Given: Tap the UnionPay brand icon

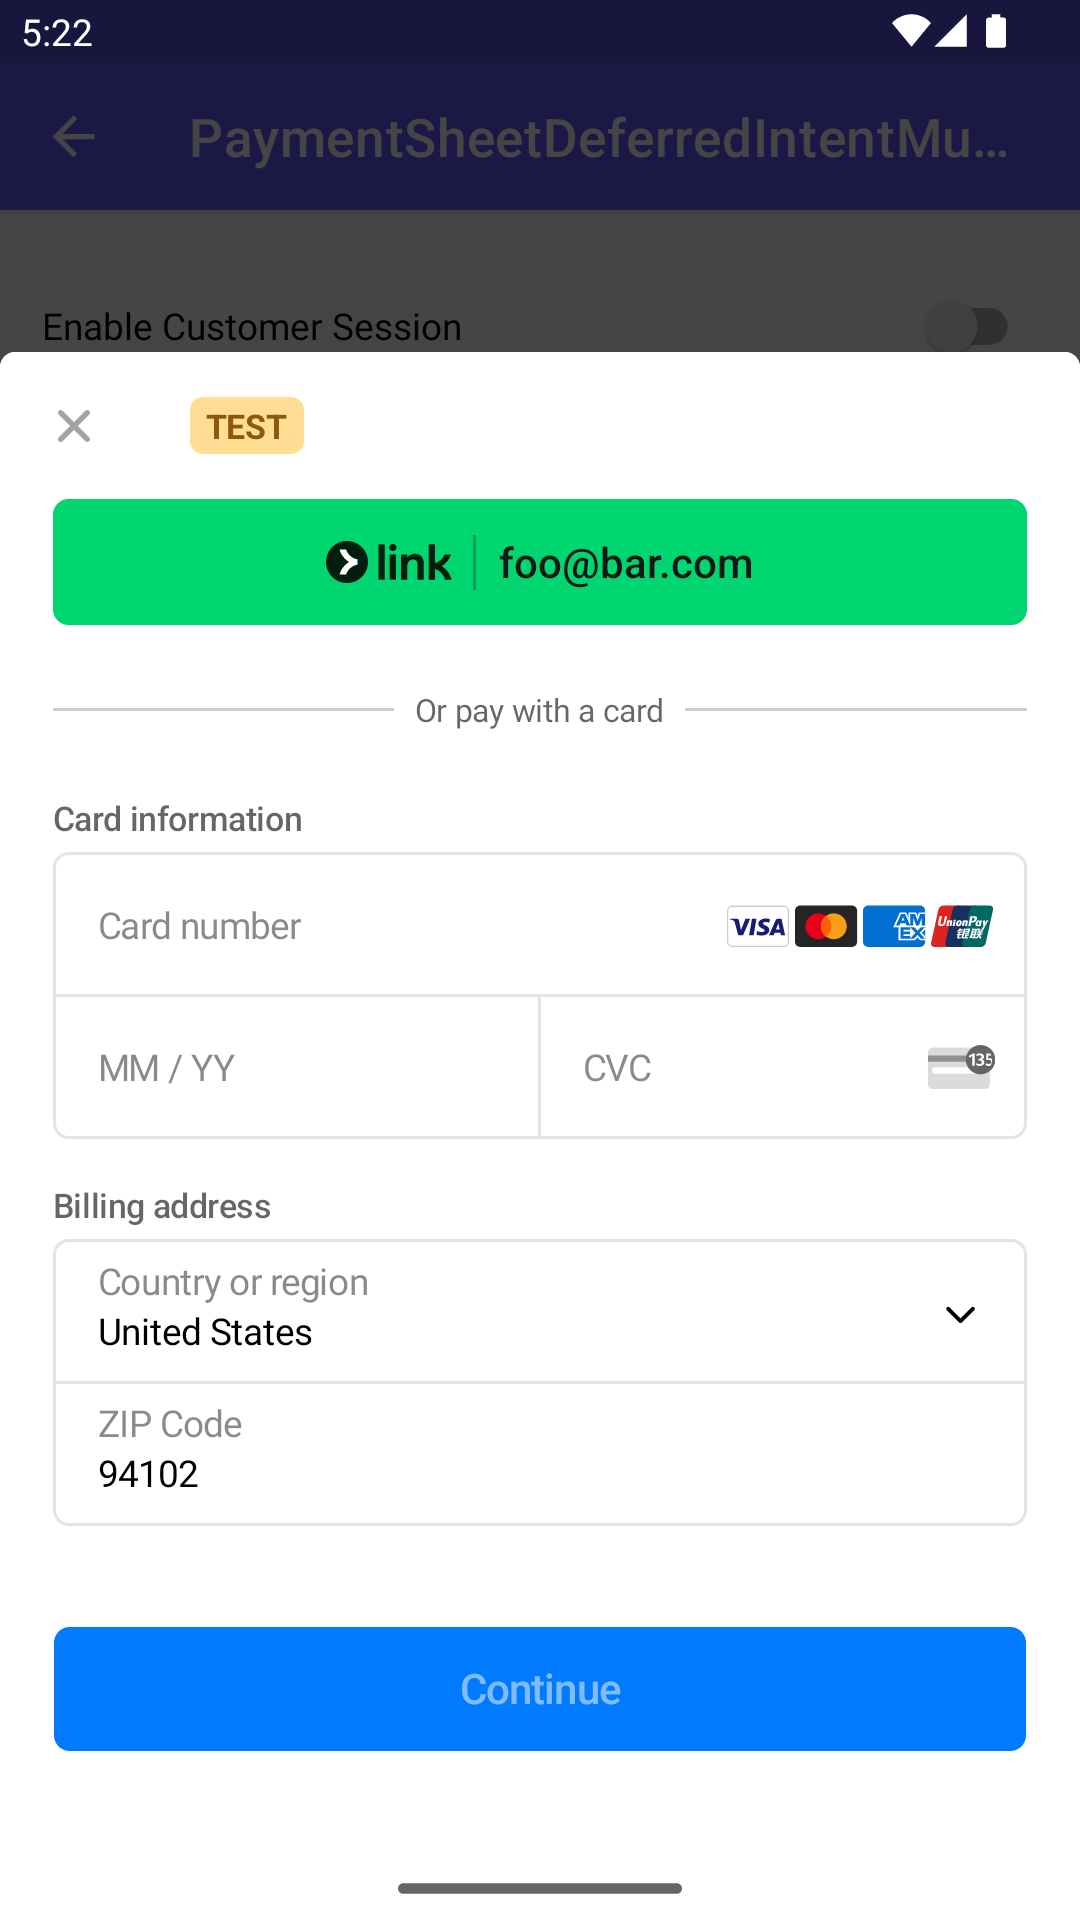Looking at the screenshot, I should point(962,926).
